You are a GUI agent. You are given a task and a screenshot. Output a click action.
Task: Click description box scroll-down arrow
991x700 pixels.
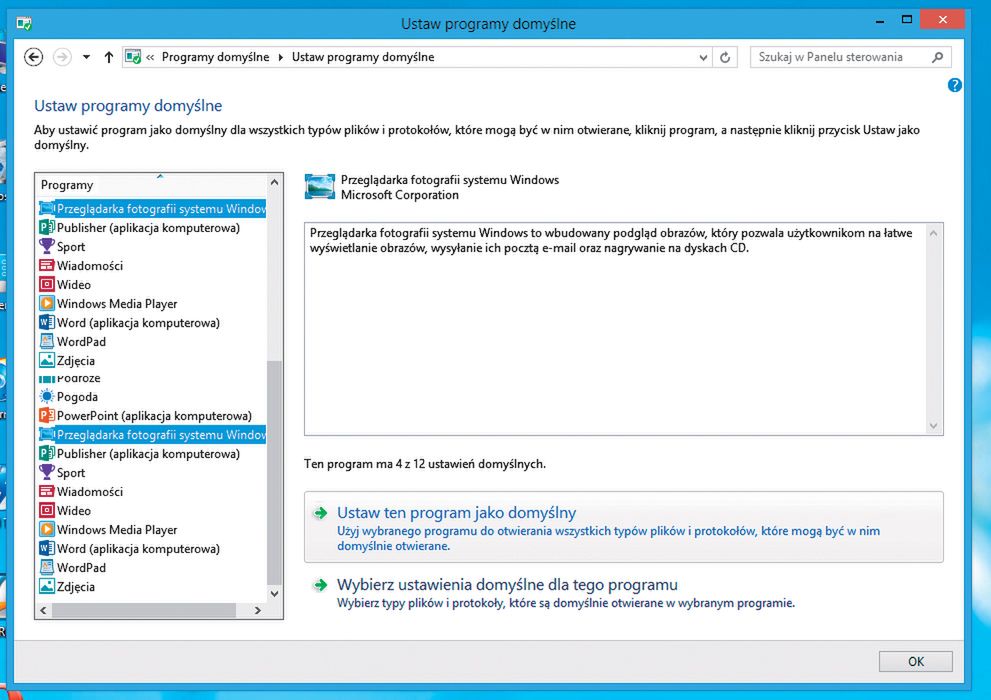pos(933,426)
